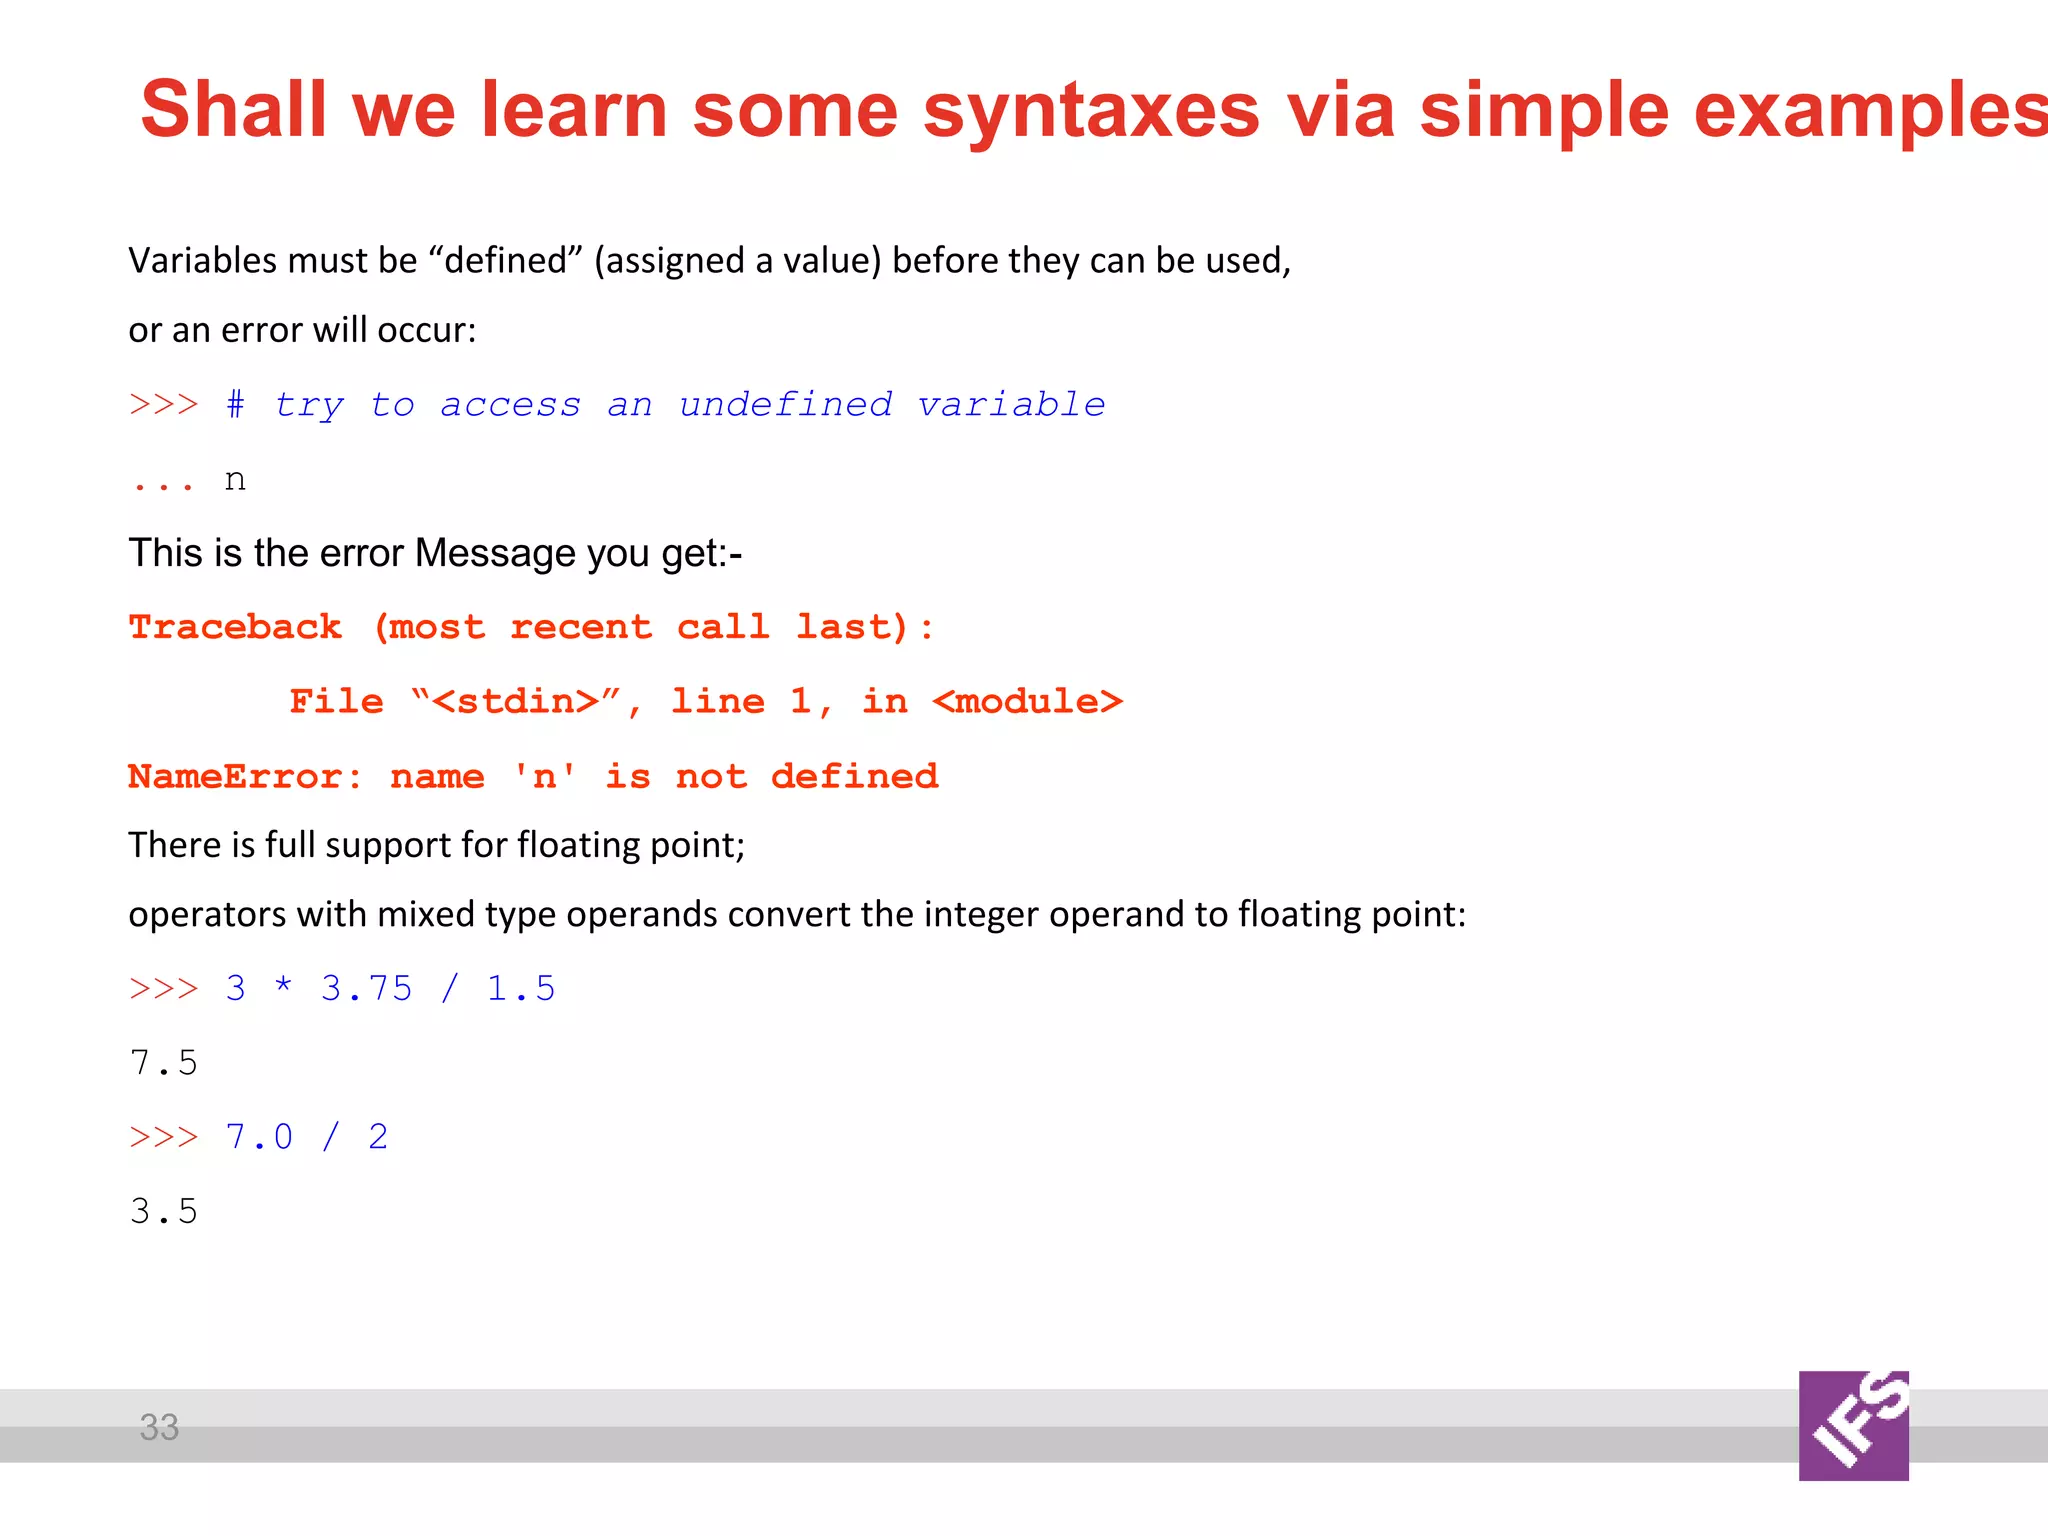The image size is (2048, 1536).
Task: Click the result value 3.5
Action: (164, 1212)
